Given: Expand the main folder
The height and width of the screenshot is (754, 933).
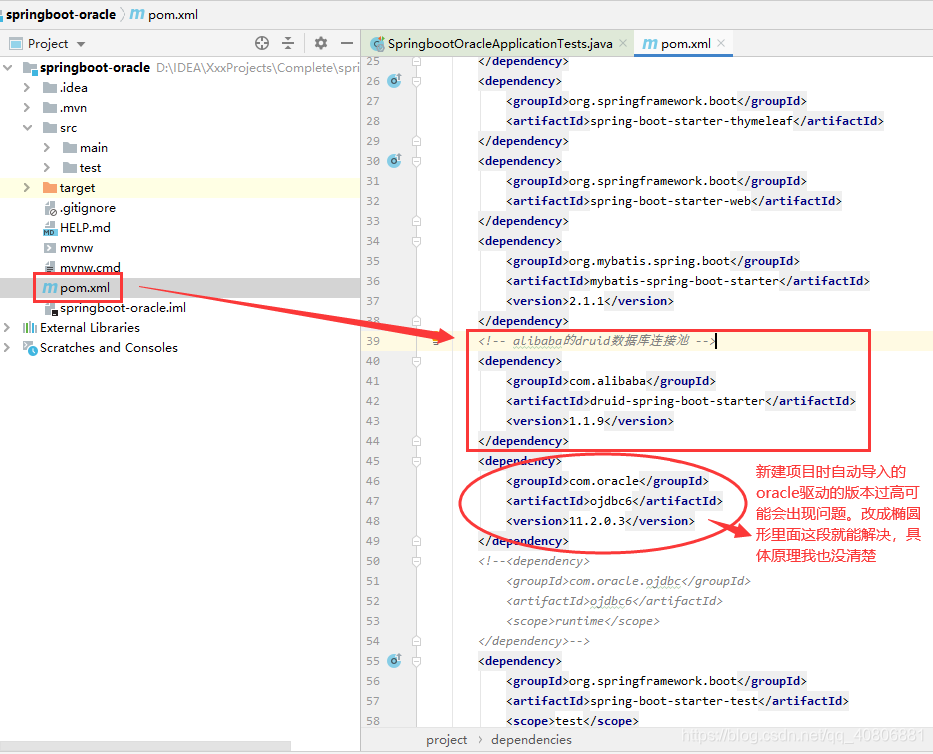Looking at the screenshot, I should [47, 148].
